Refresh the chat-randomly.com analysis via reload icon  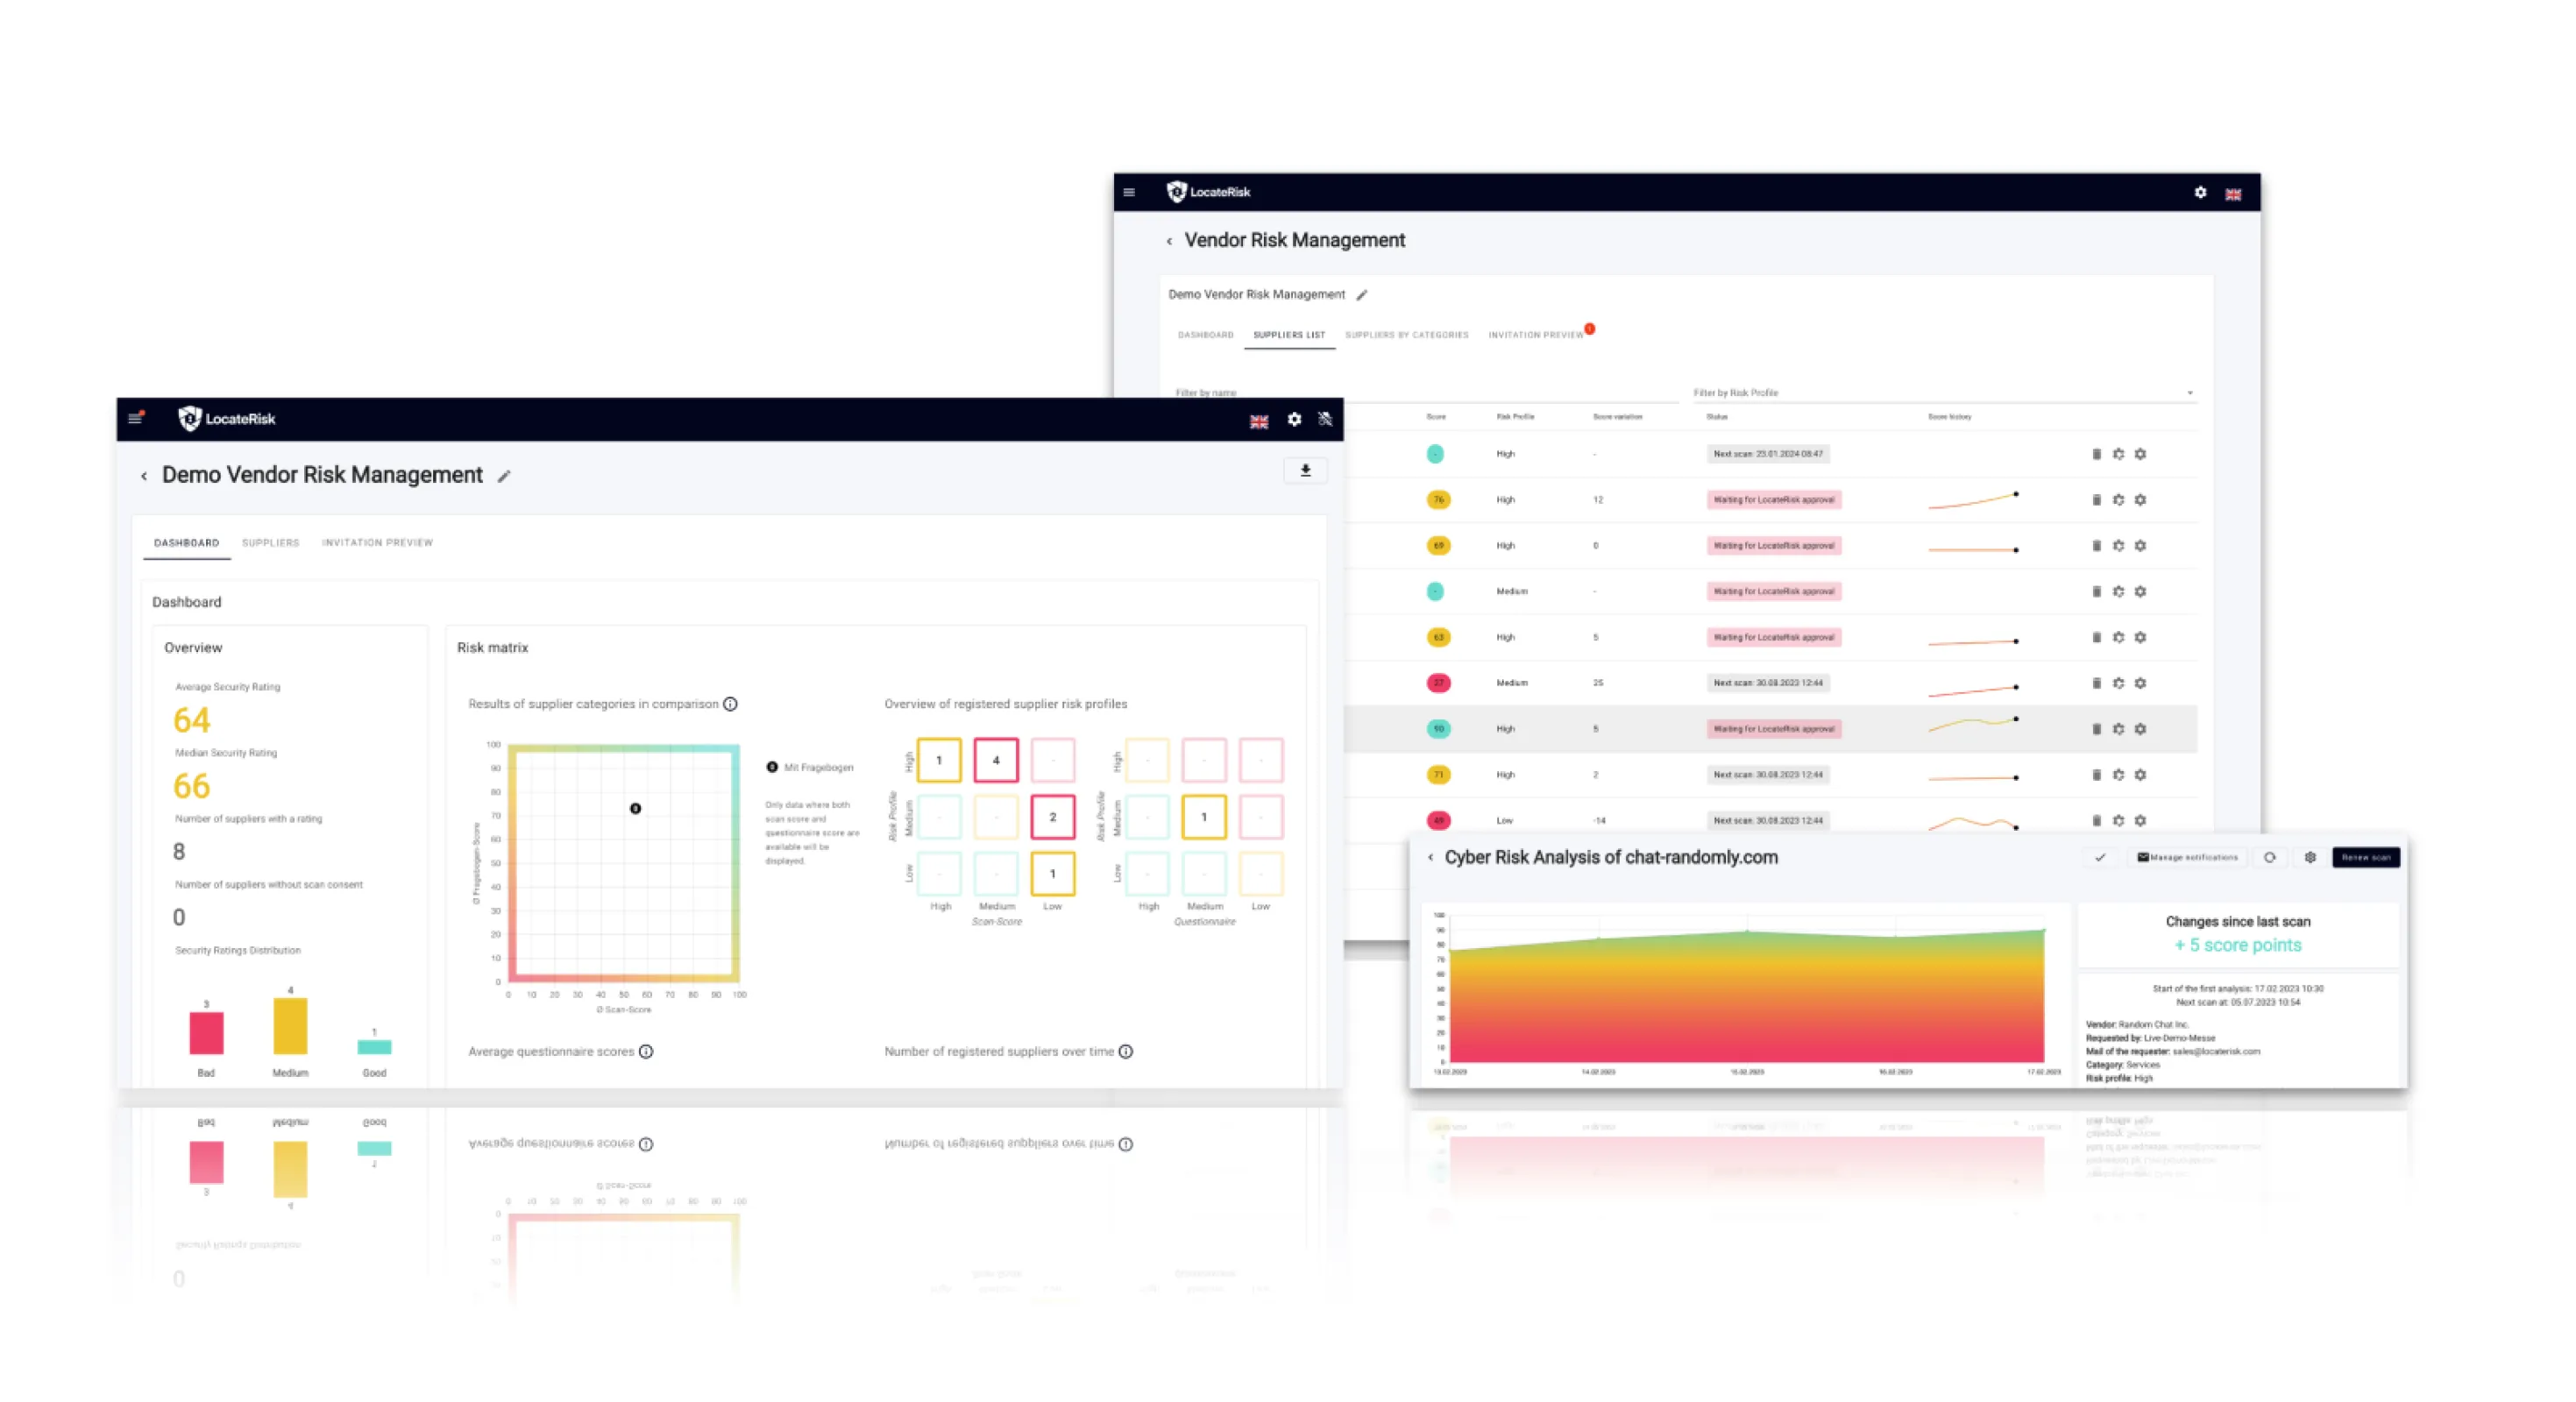point(2269,857)
